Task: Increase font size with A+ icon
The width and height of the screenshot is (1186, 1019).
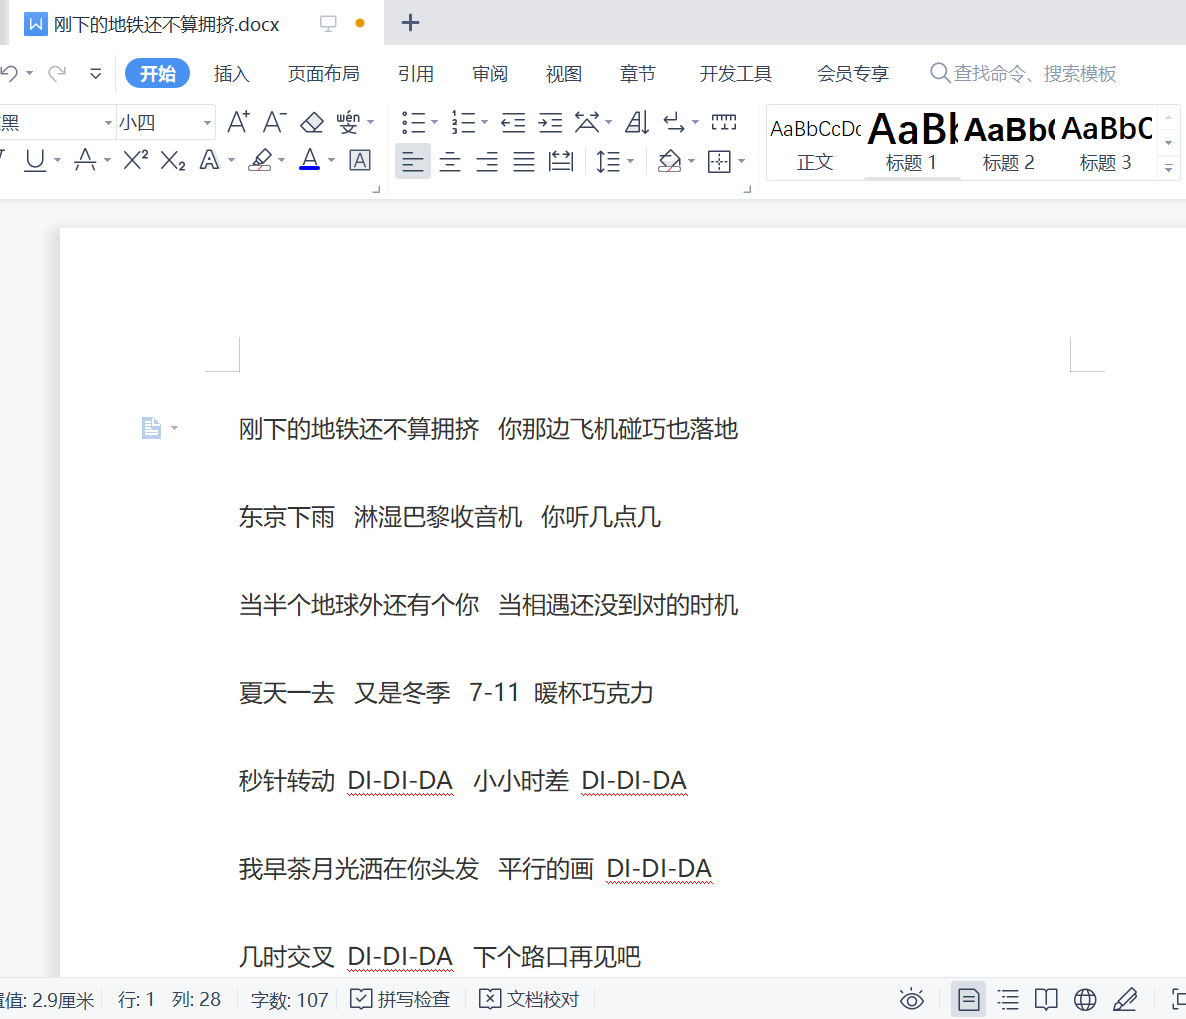Action: click(238, 122)
